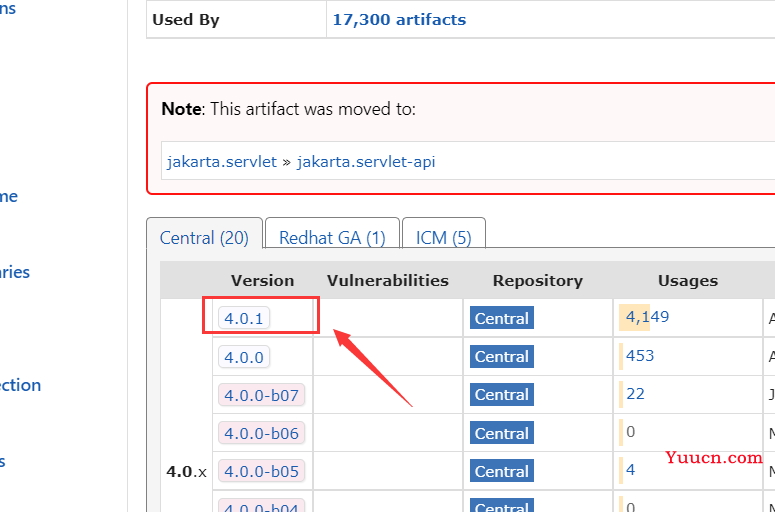The height and width of the screenshot is (512, 775).
Task: Click the Central badge in the 4.0.0-b06 row
Action: pos(502,433)
